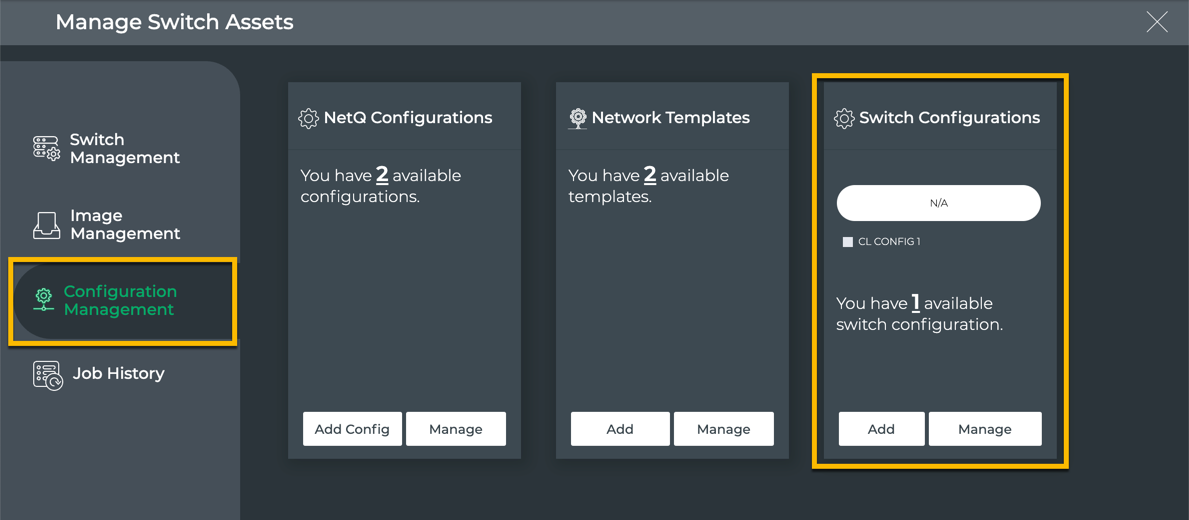Image resolution: width=1189 pixels, height=520 pixels.
Task: Click the Switch Management sidebar icon
Action: (x=46, y=149)
